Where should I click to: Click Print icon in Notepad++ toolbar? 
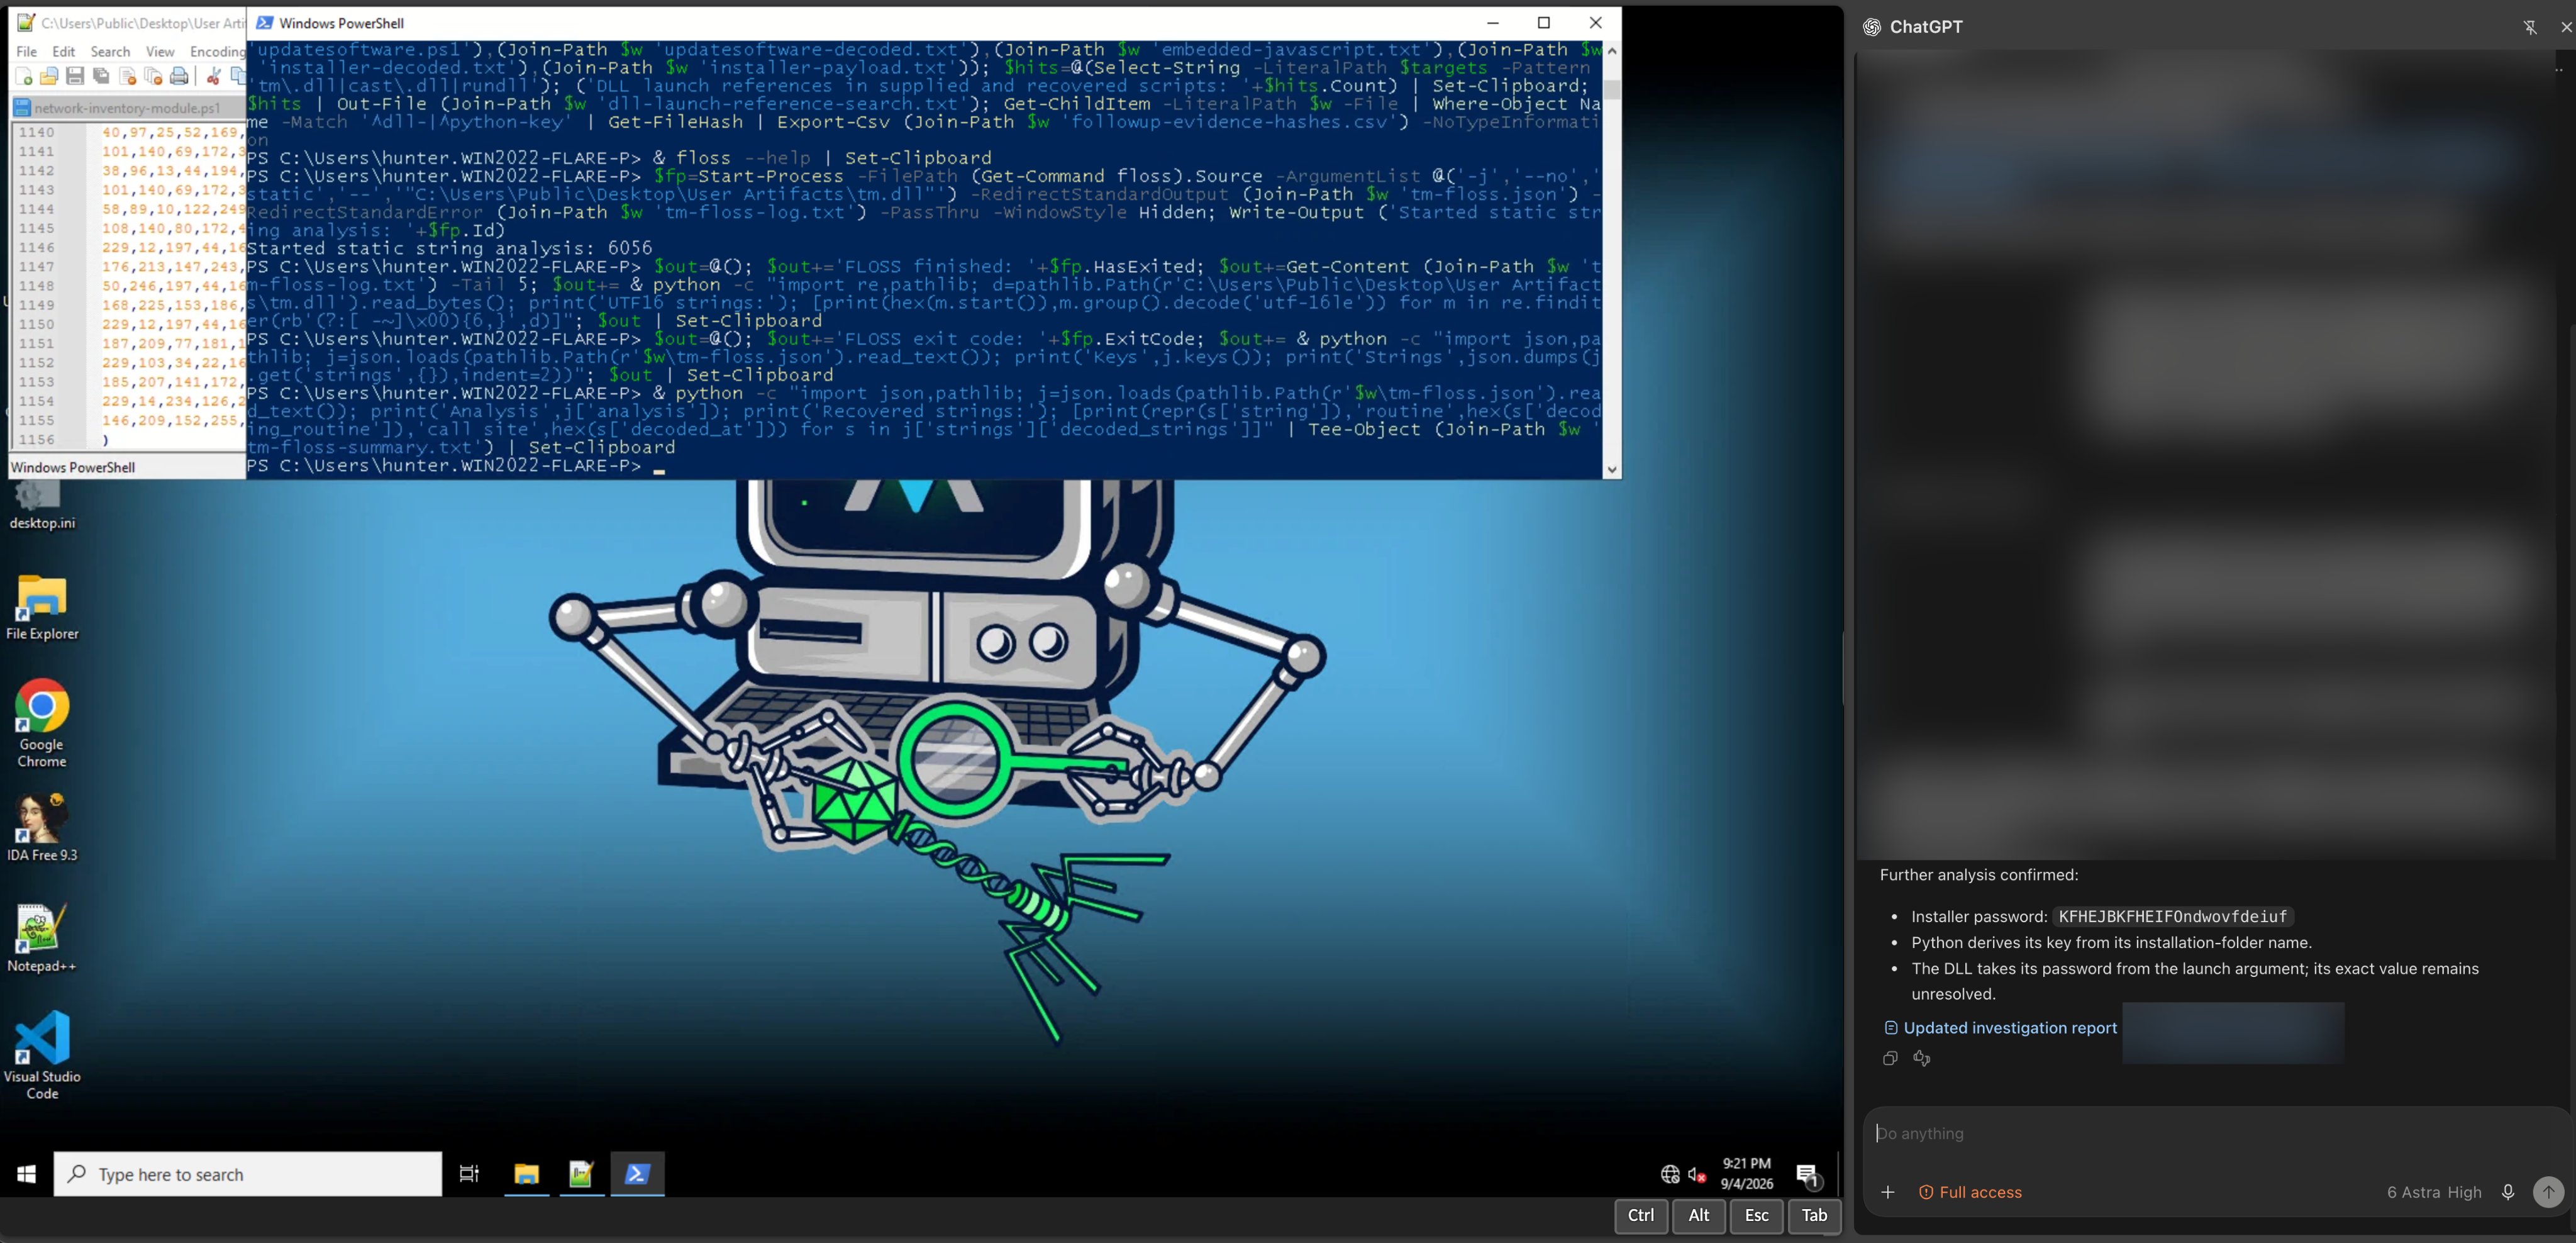click(179, 76)
